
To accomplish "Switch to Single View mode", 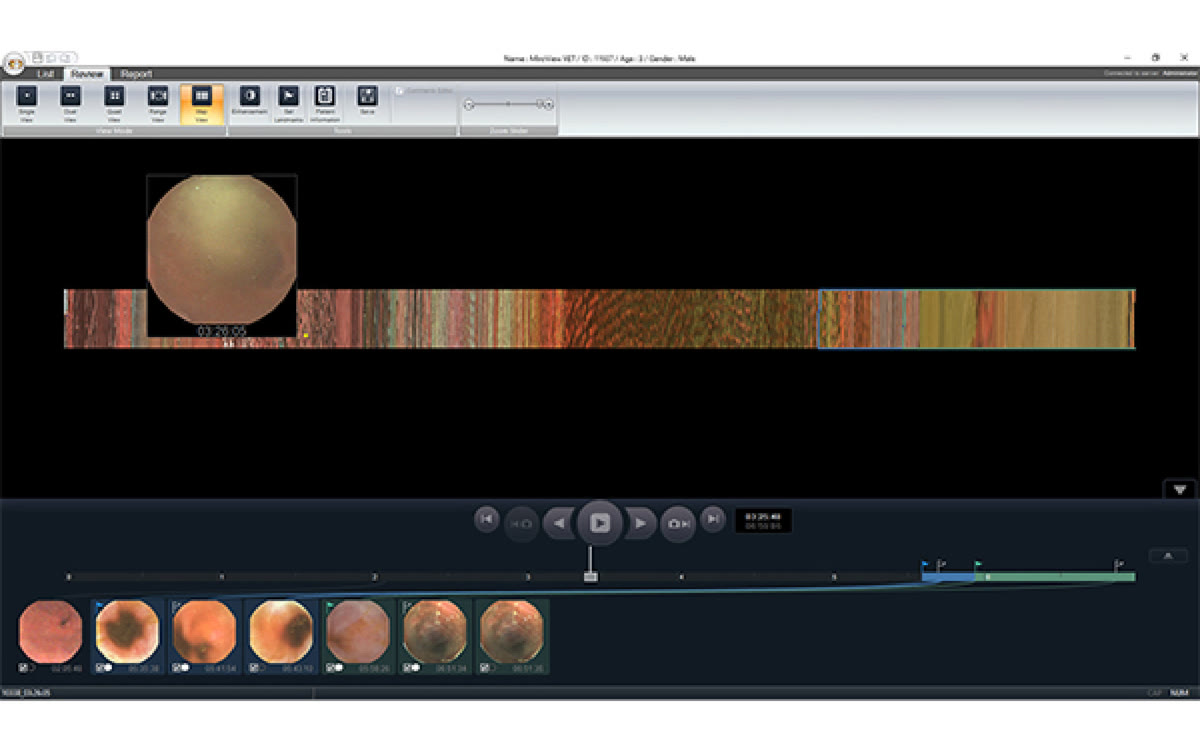I will pyautogui.click(x=27, y=104).
